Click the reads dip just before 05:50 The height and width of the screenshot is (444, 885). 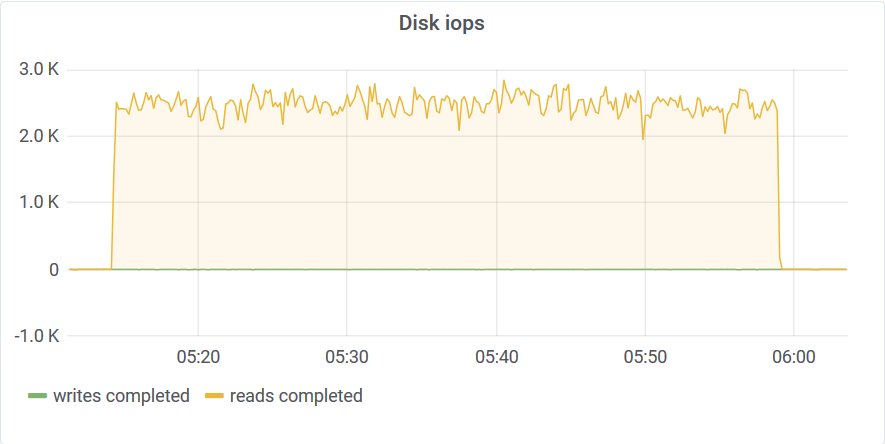pos(643,139)
